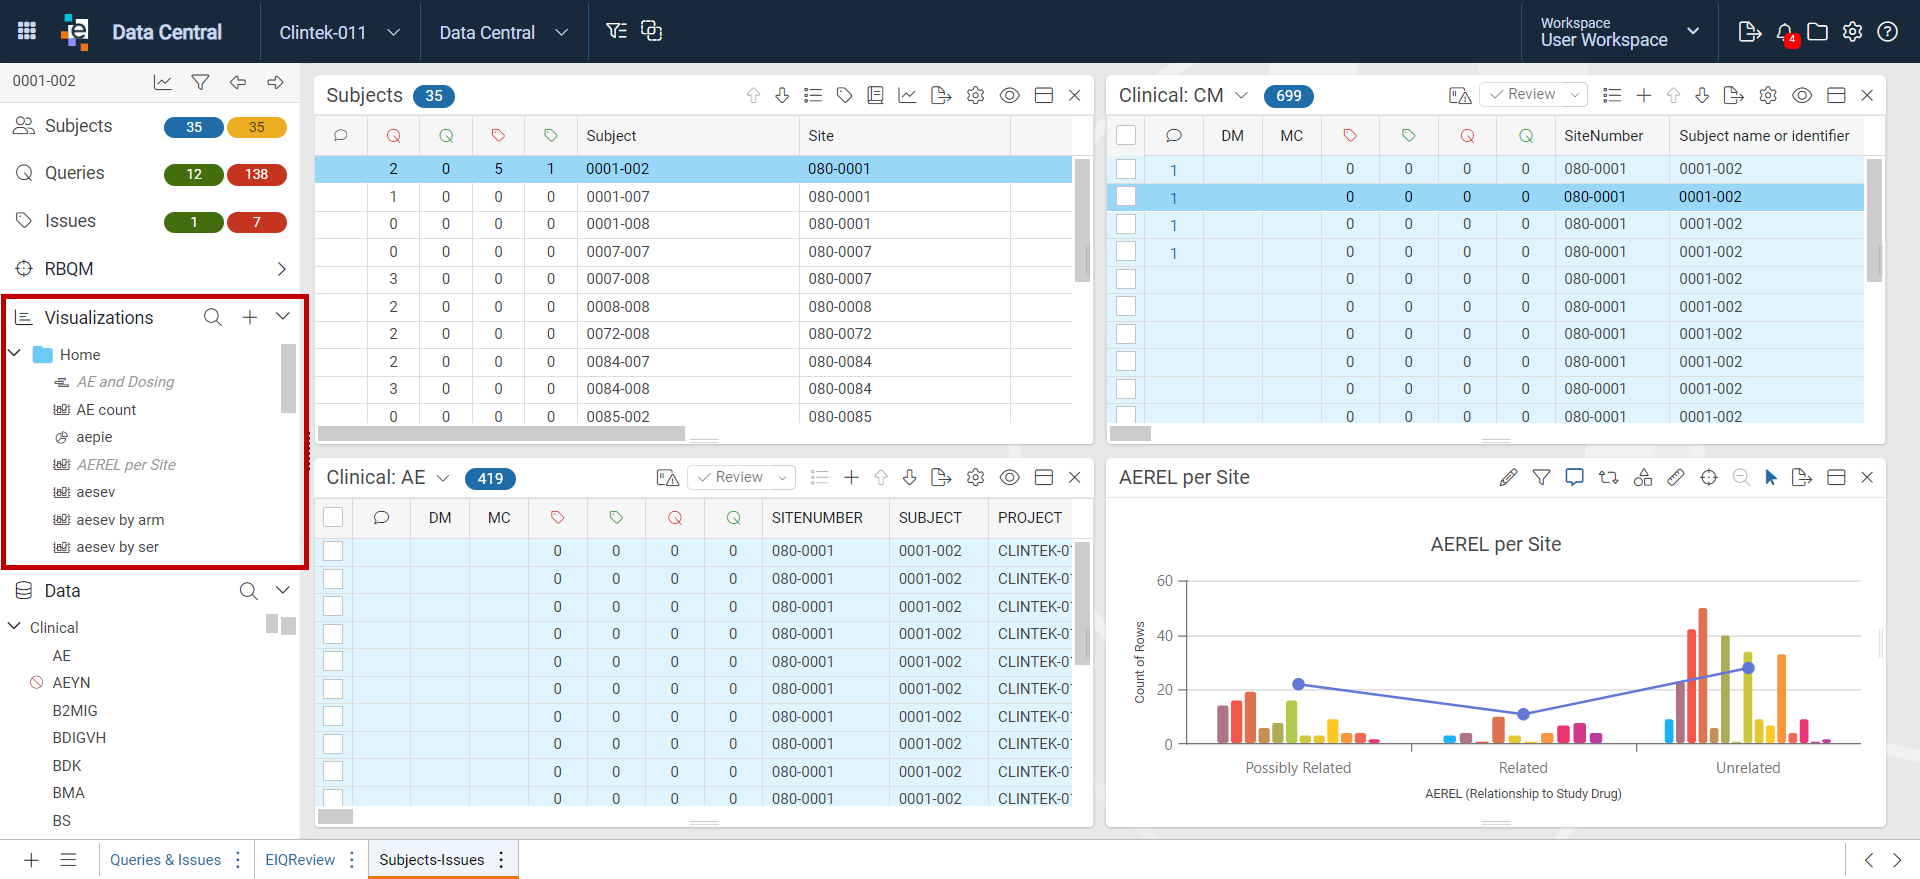
Task: Switch to Queries & Issues tab
Action: 165,860
